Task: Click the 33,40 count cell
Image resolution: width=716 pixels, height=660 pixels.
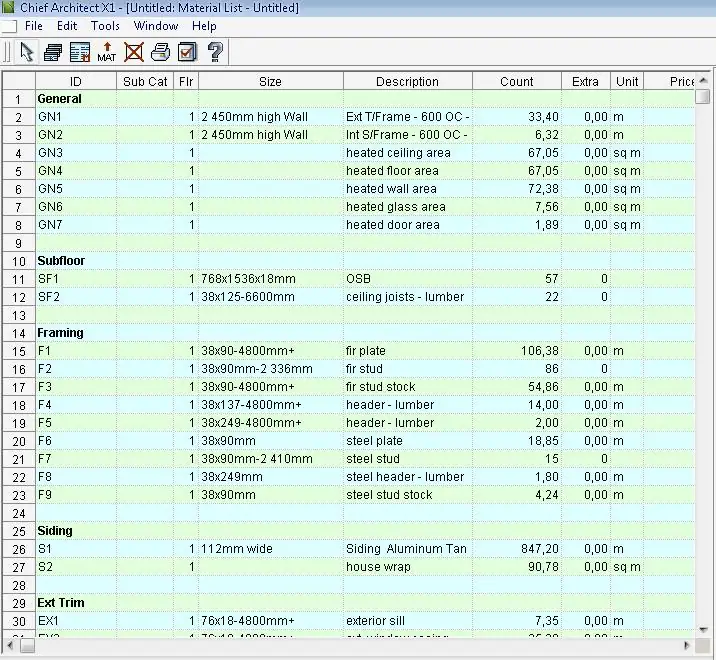Action: tap(516, 117)
